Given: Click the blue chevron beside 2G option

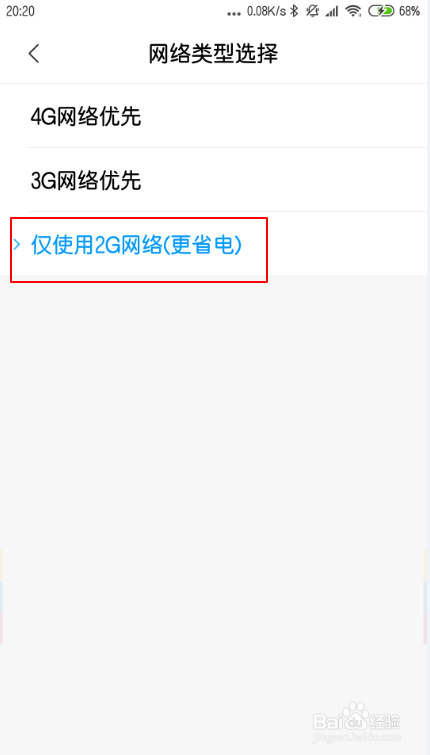Looking at the screenshot, I should pyautogui.click(x=17, y=245).
